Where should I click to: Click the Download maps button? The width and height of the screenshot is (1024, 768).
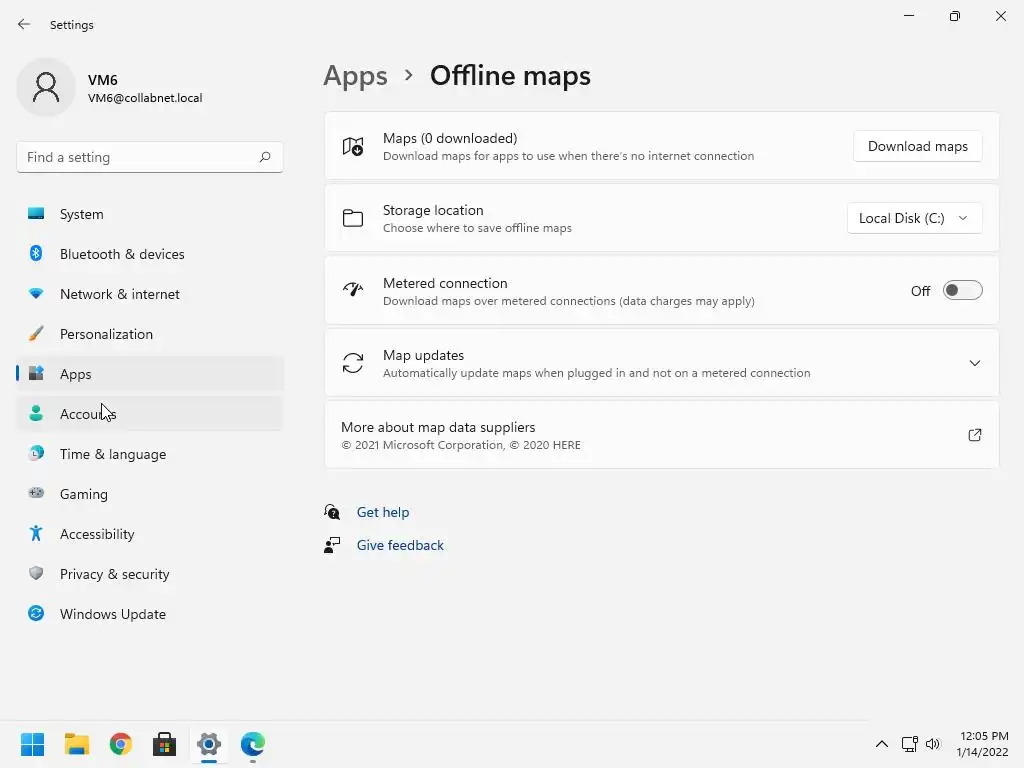click(917, 146)
